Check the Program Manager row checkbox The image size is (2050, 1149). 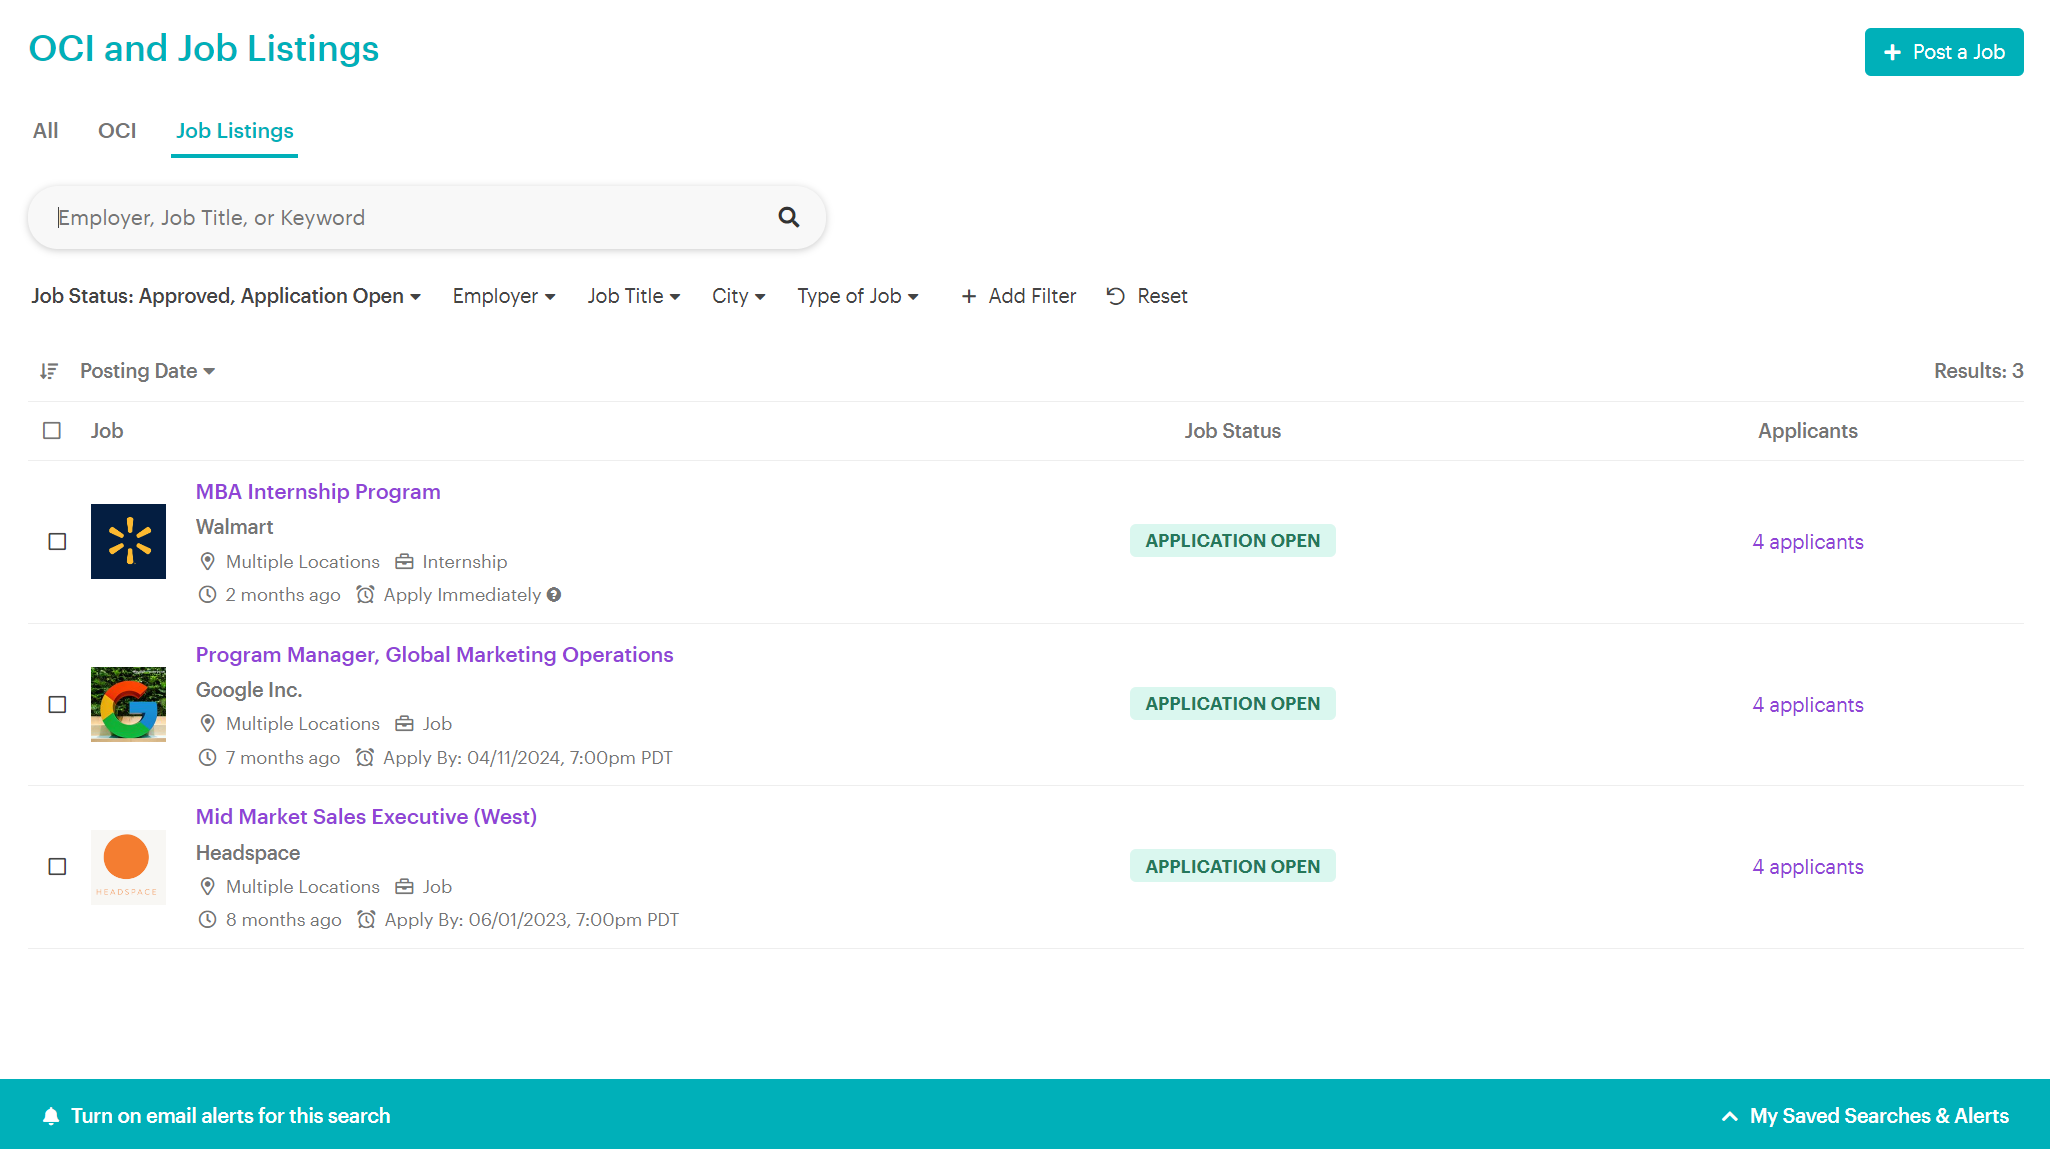point(57,704)
